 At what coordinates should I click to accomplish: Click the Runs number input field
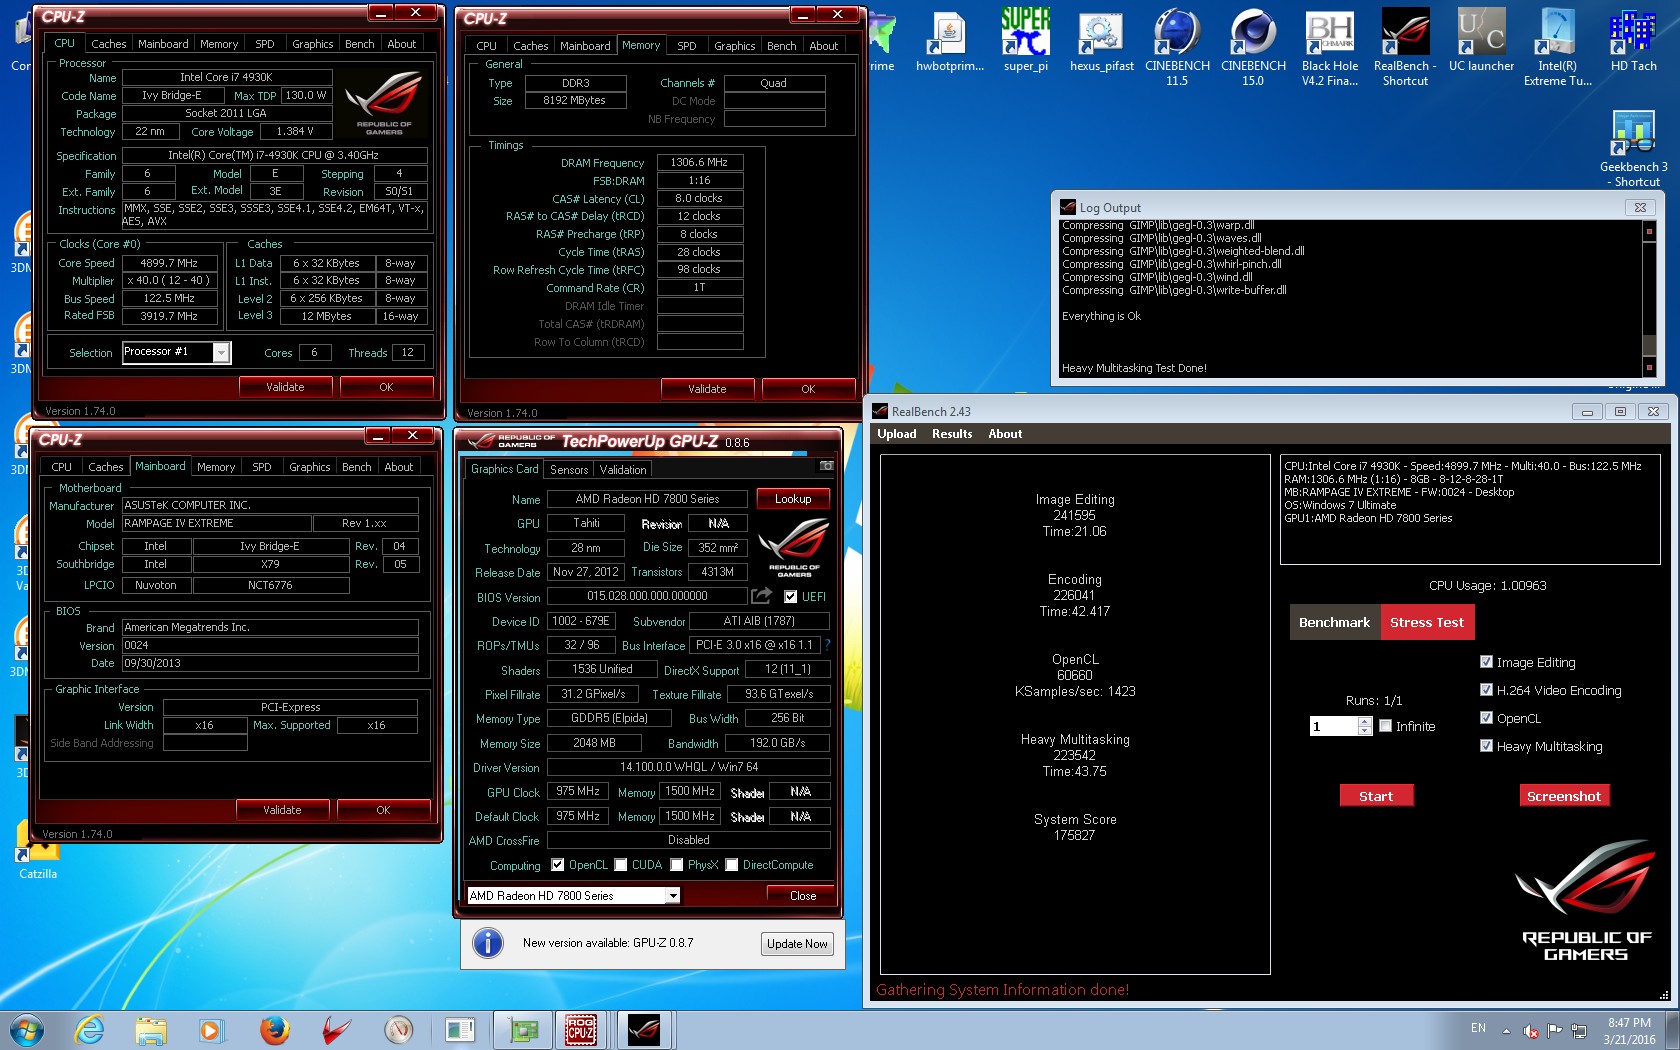[x=1334, y=727]
